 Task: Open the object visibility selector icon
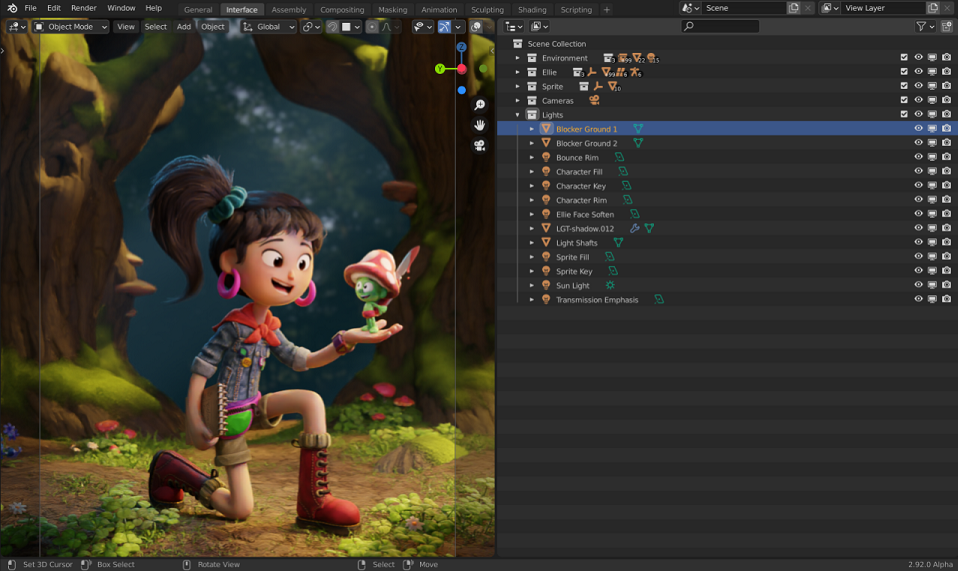pos(423,27)
